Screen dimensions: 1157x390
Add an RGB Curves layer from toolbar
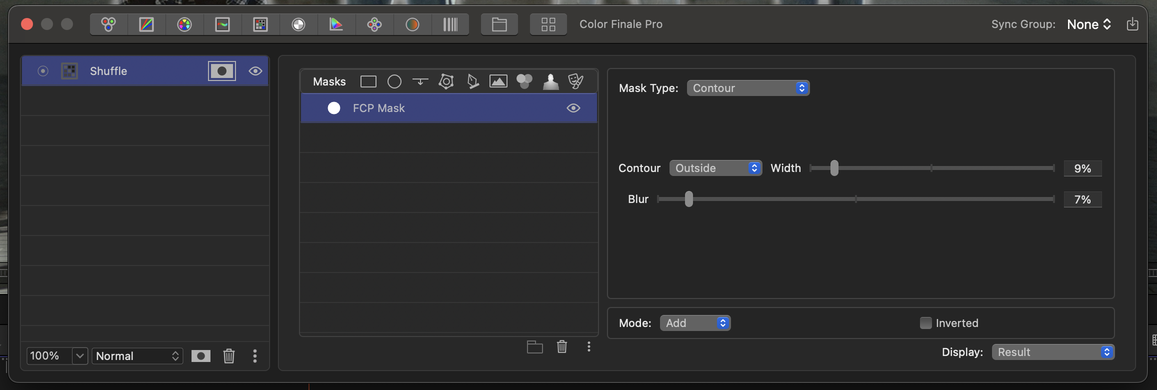coord(146,24)
